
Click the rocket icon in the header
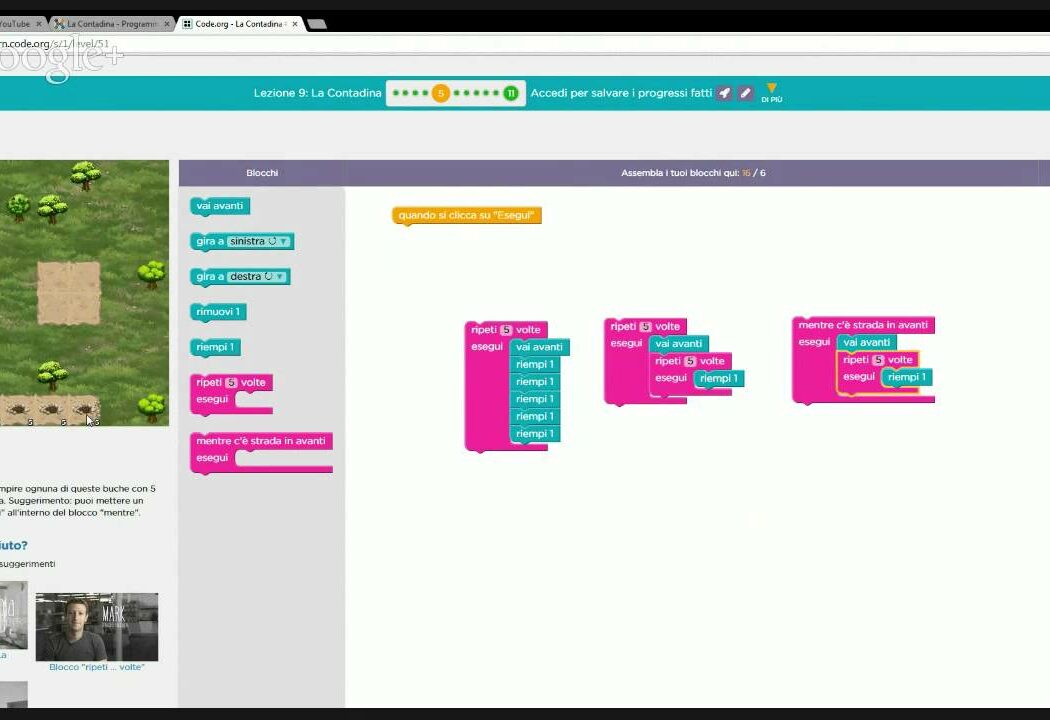[x=725, y=93]
